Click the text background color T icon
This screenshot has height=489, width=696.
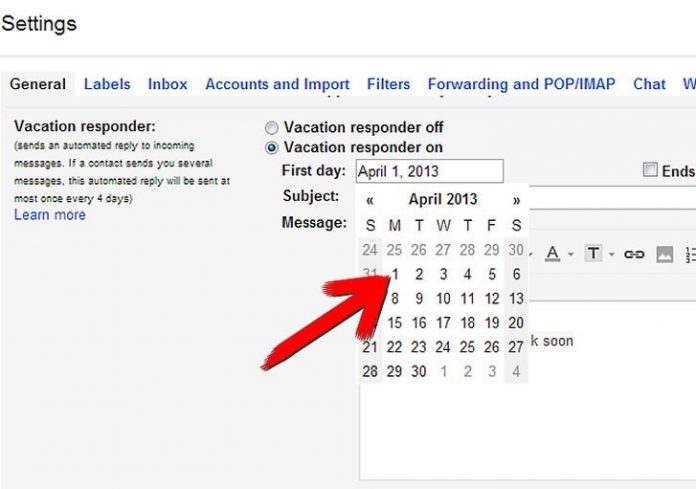[x=593, y=254]
